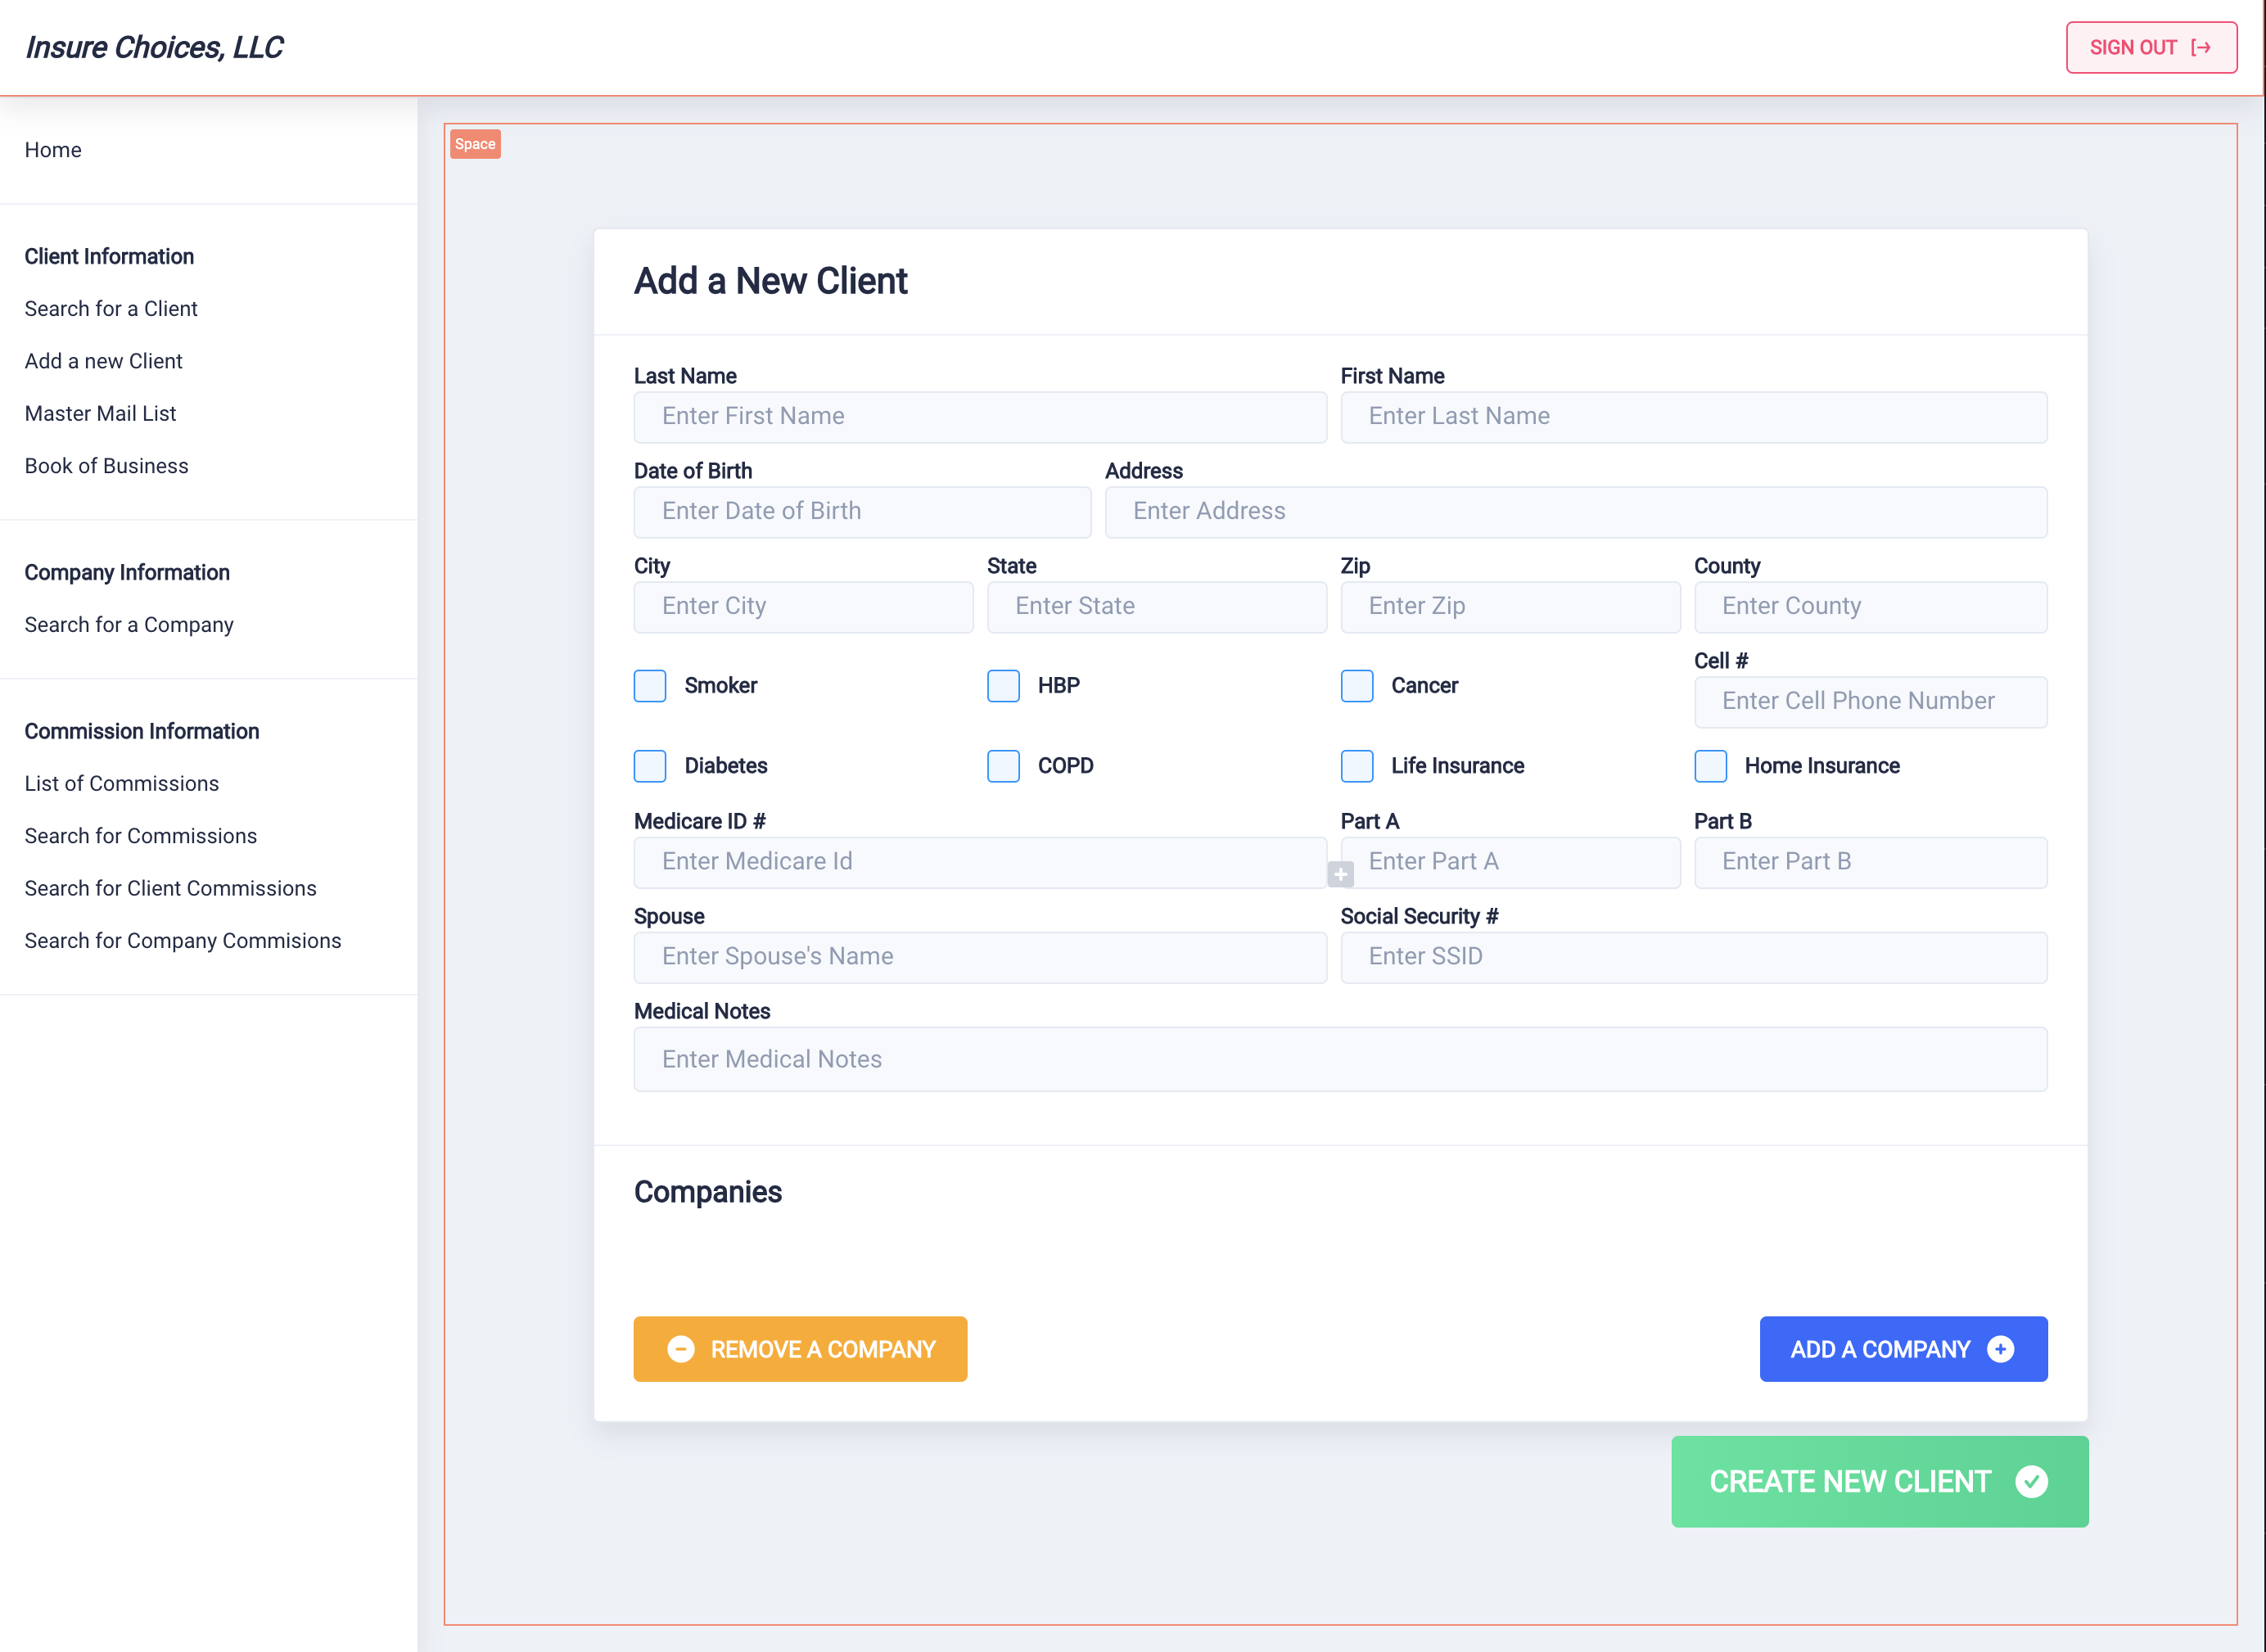Click the Enter Part A field
The height and width of the screenshot is (1652, 2266).
tap(1510, 862)
